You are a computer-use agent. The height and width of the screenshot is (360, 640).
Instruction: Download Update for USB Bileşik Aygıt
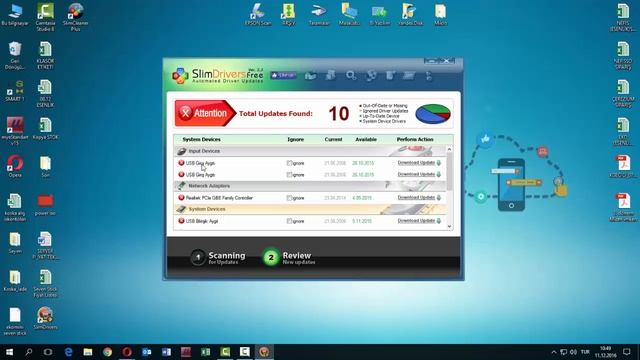point(416,220)
